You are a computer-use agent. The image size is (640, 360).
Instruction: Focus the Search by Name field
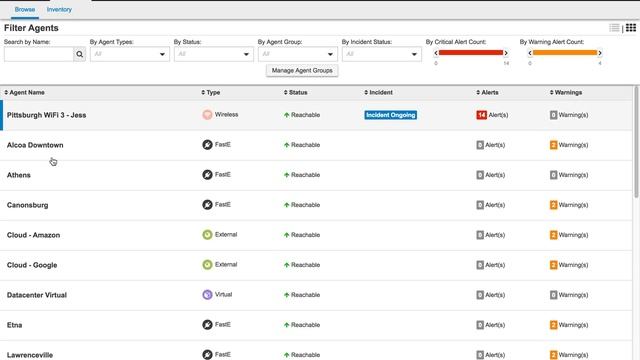(x=39, y=54)
